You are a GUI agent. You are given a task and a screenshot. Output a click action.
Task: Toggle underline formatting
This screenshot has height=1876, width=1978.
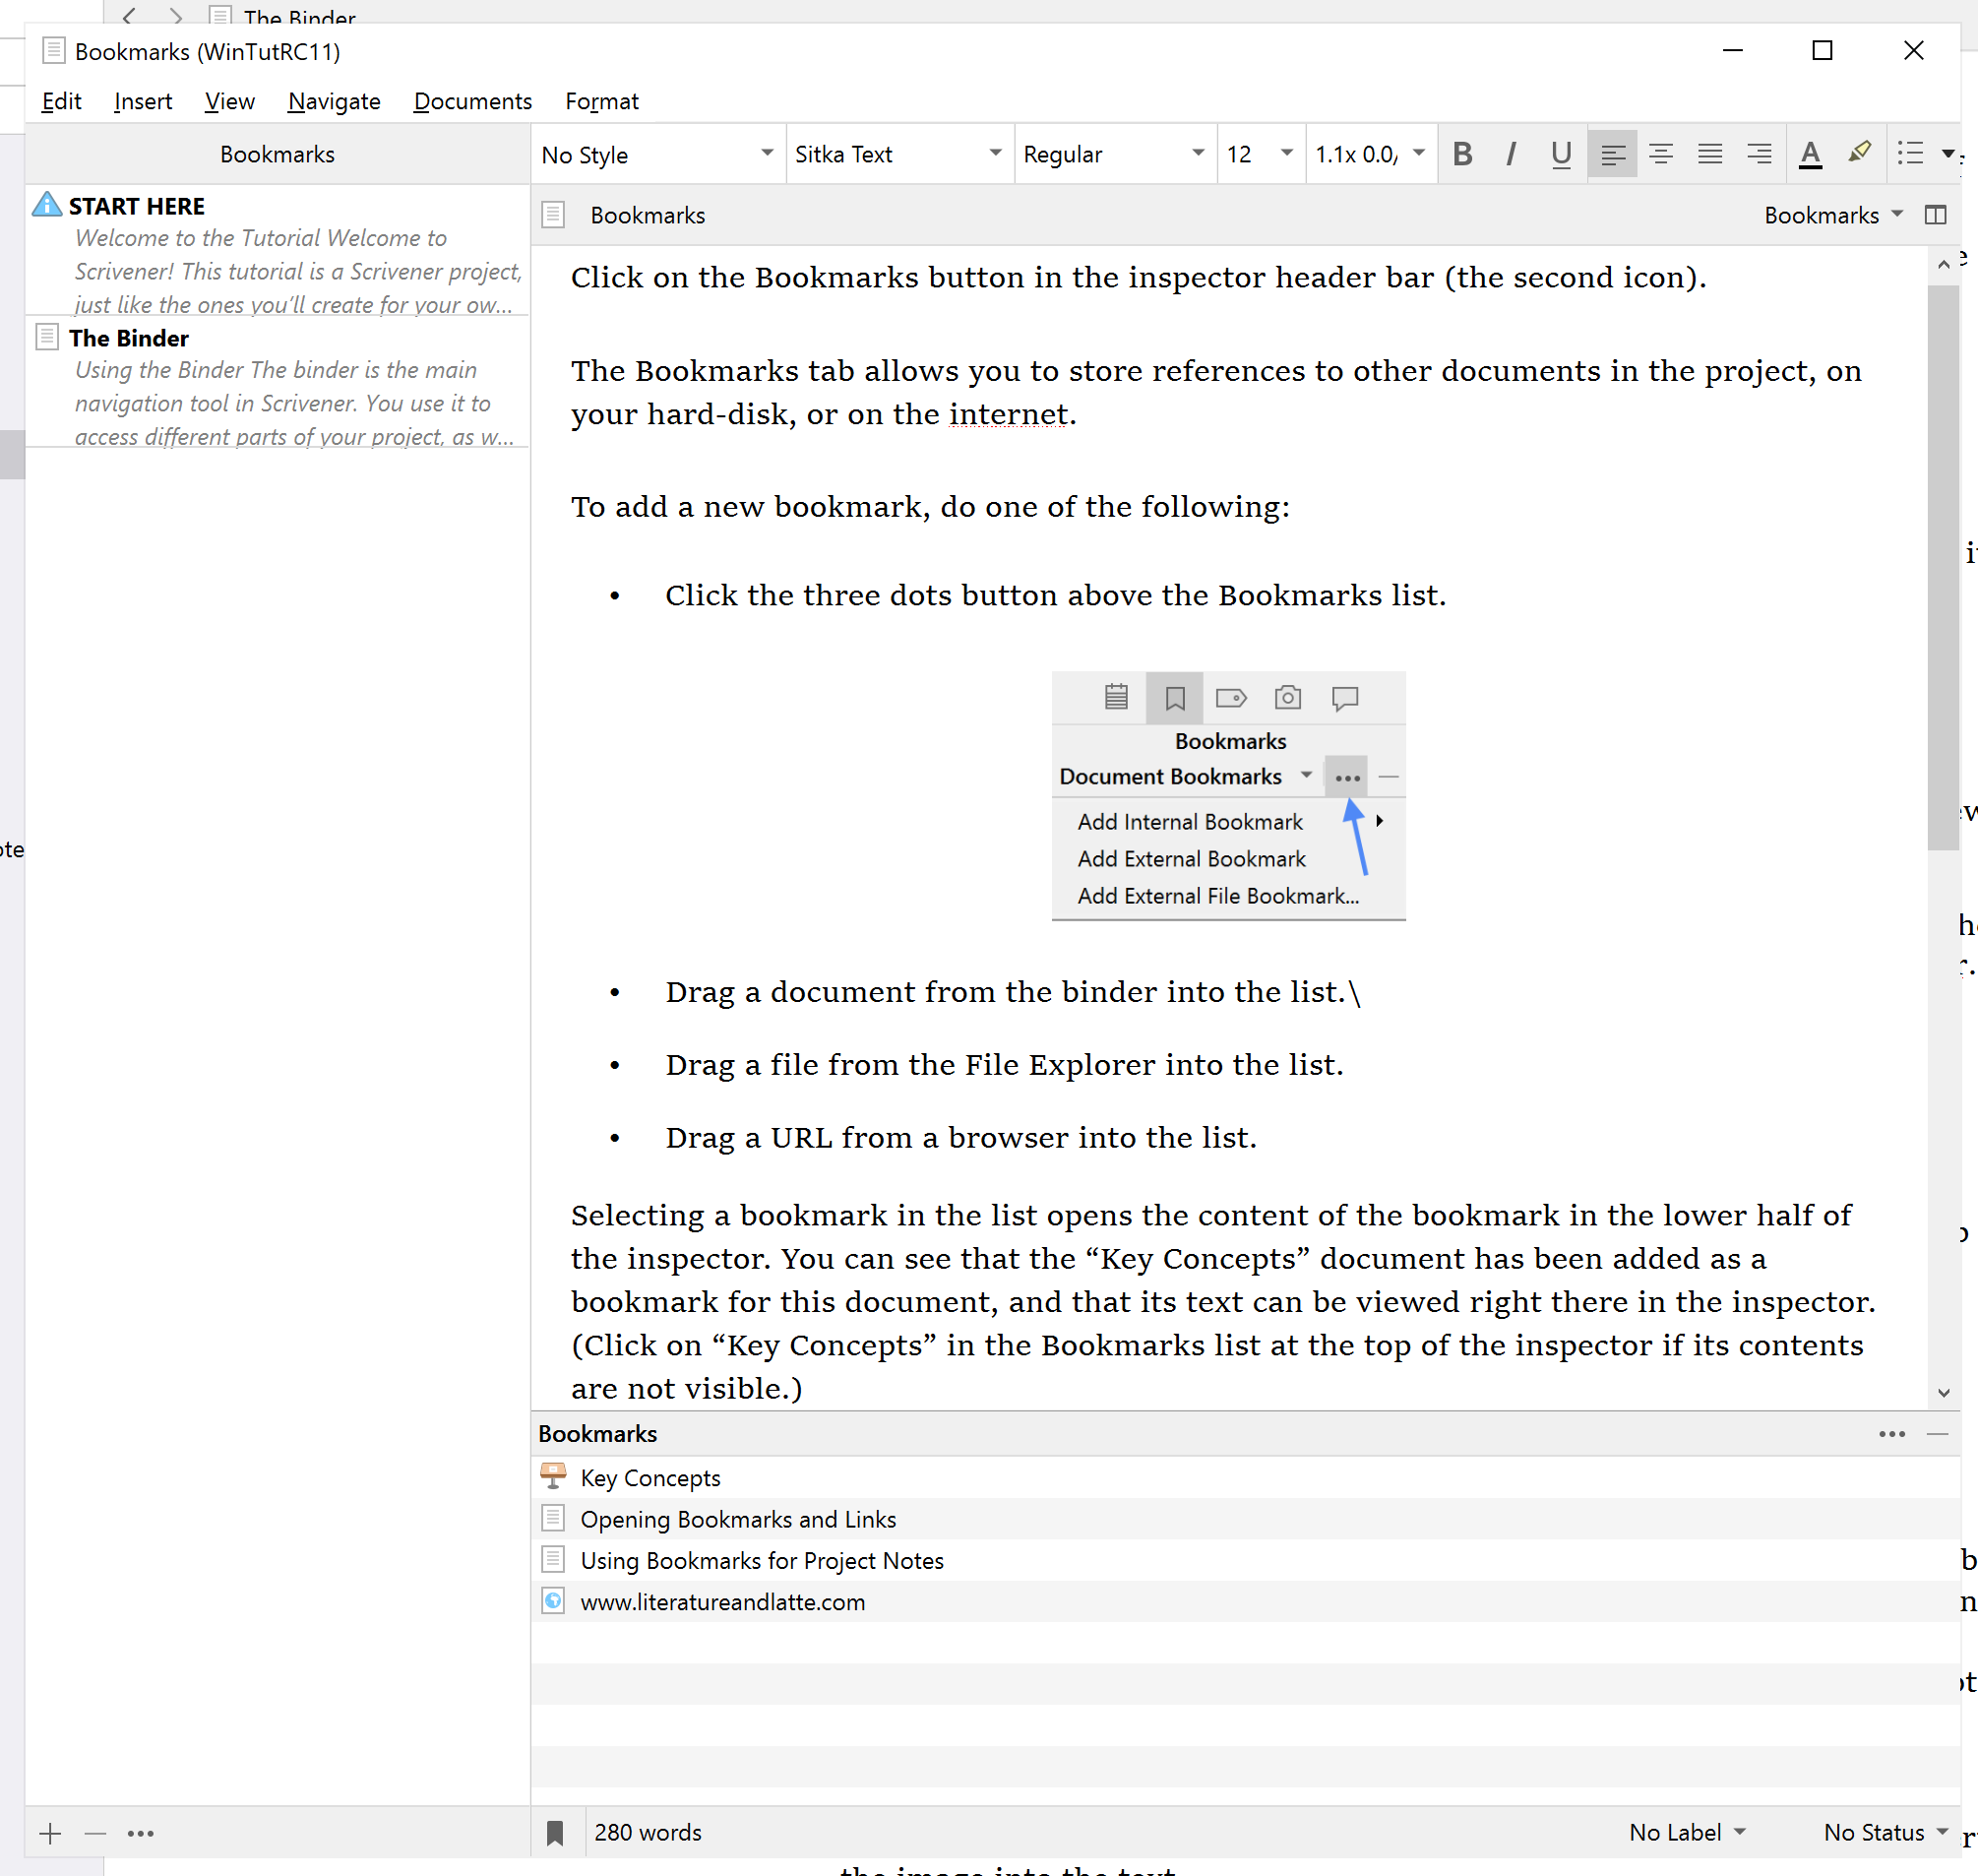click(x=1561, y=154)
